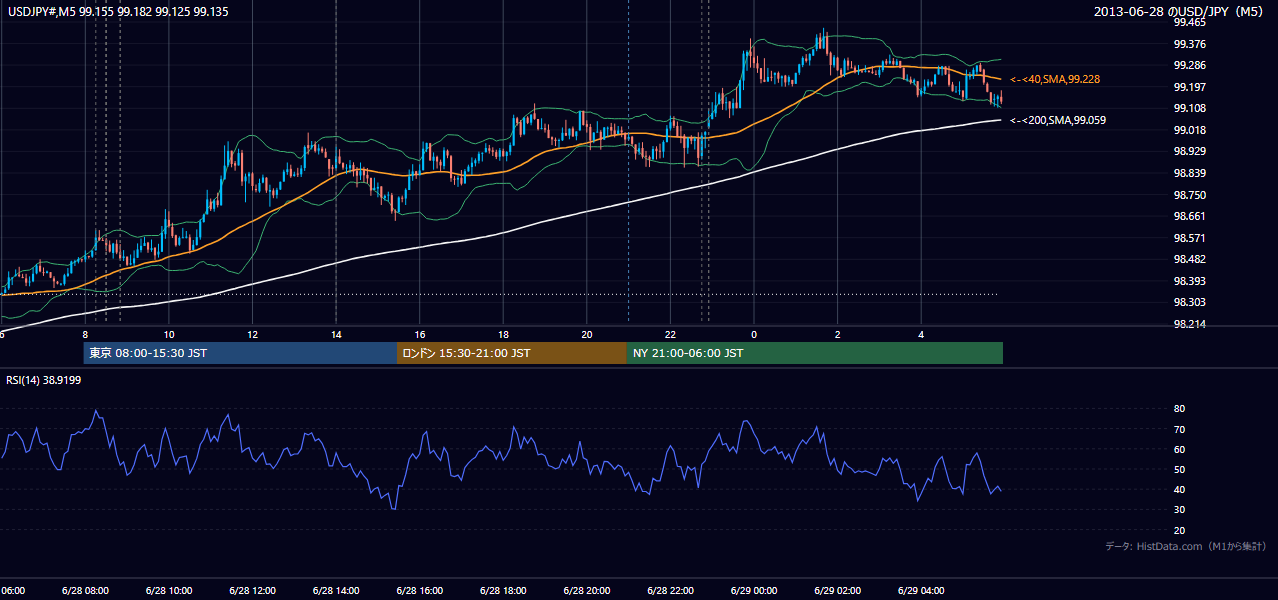
Task: Click price axis value 98.393
Action: pyautogui.click(x=1189, y=281)
